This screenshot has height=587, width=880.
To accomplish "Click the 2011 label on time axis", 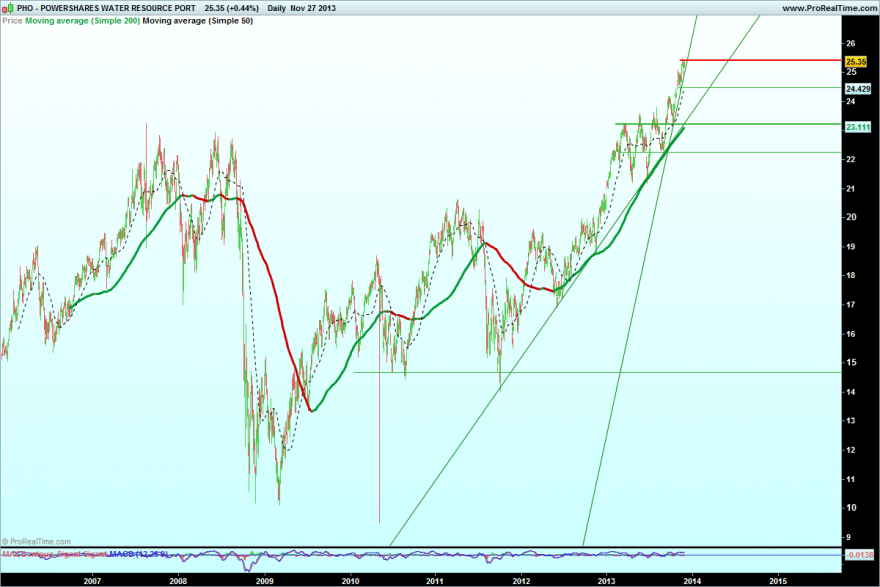I will [436, 581].
